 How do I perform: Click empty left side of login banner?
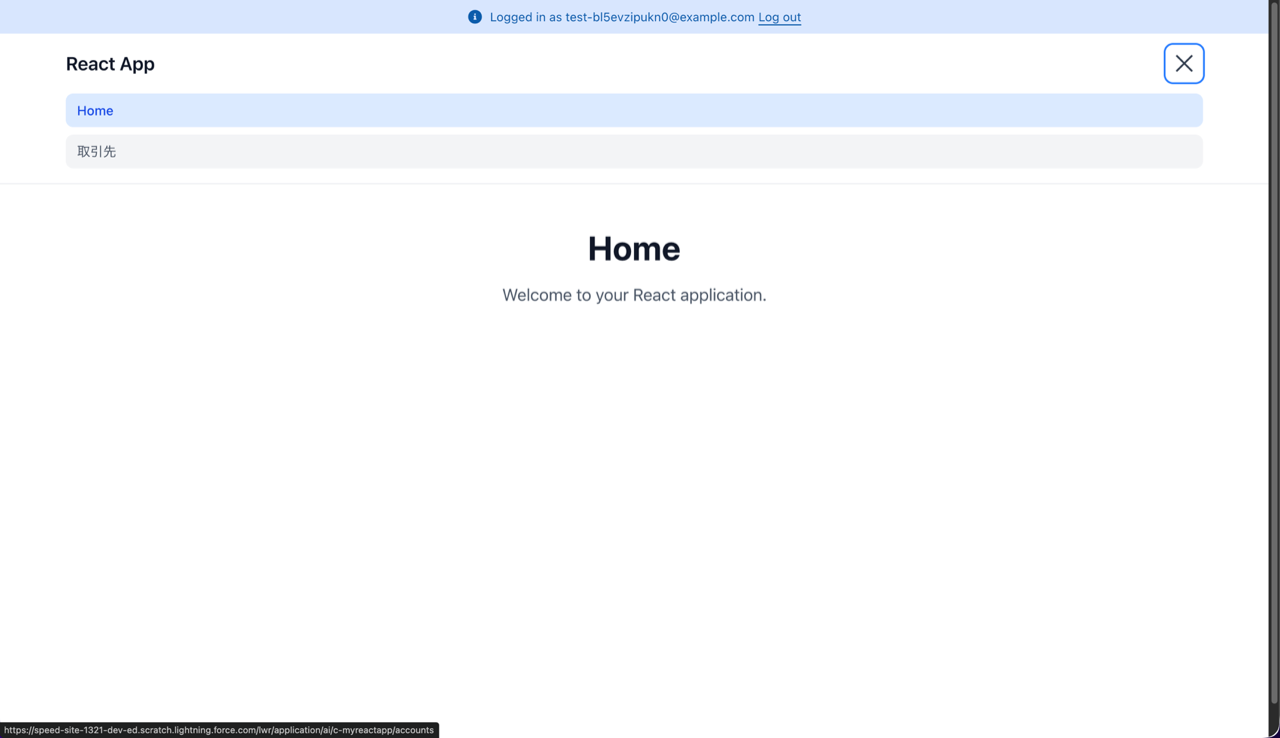coord(200,17)
